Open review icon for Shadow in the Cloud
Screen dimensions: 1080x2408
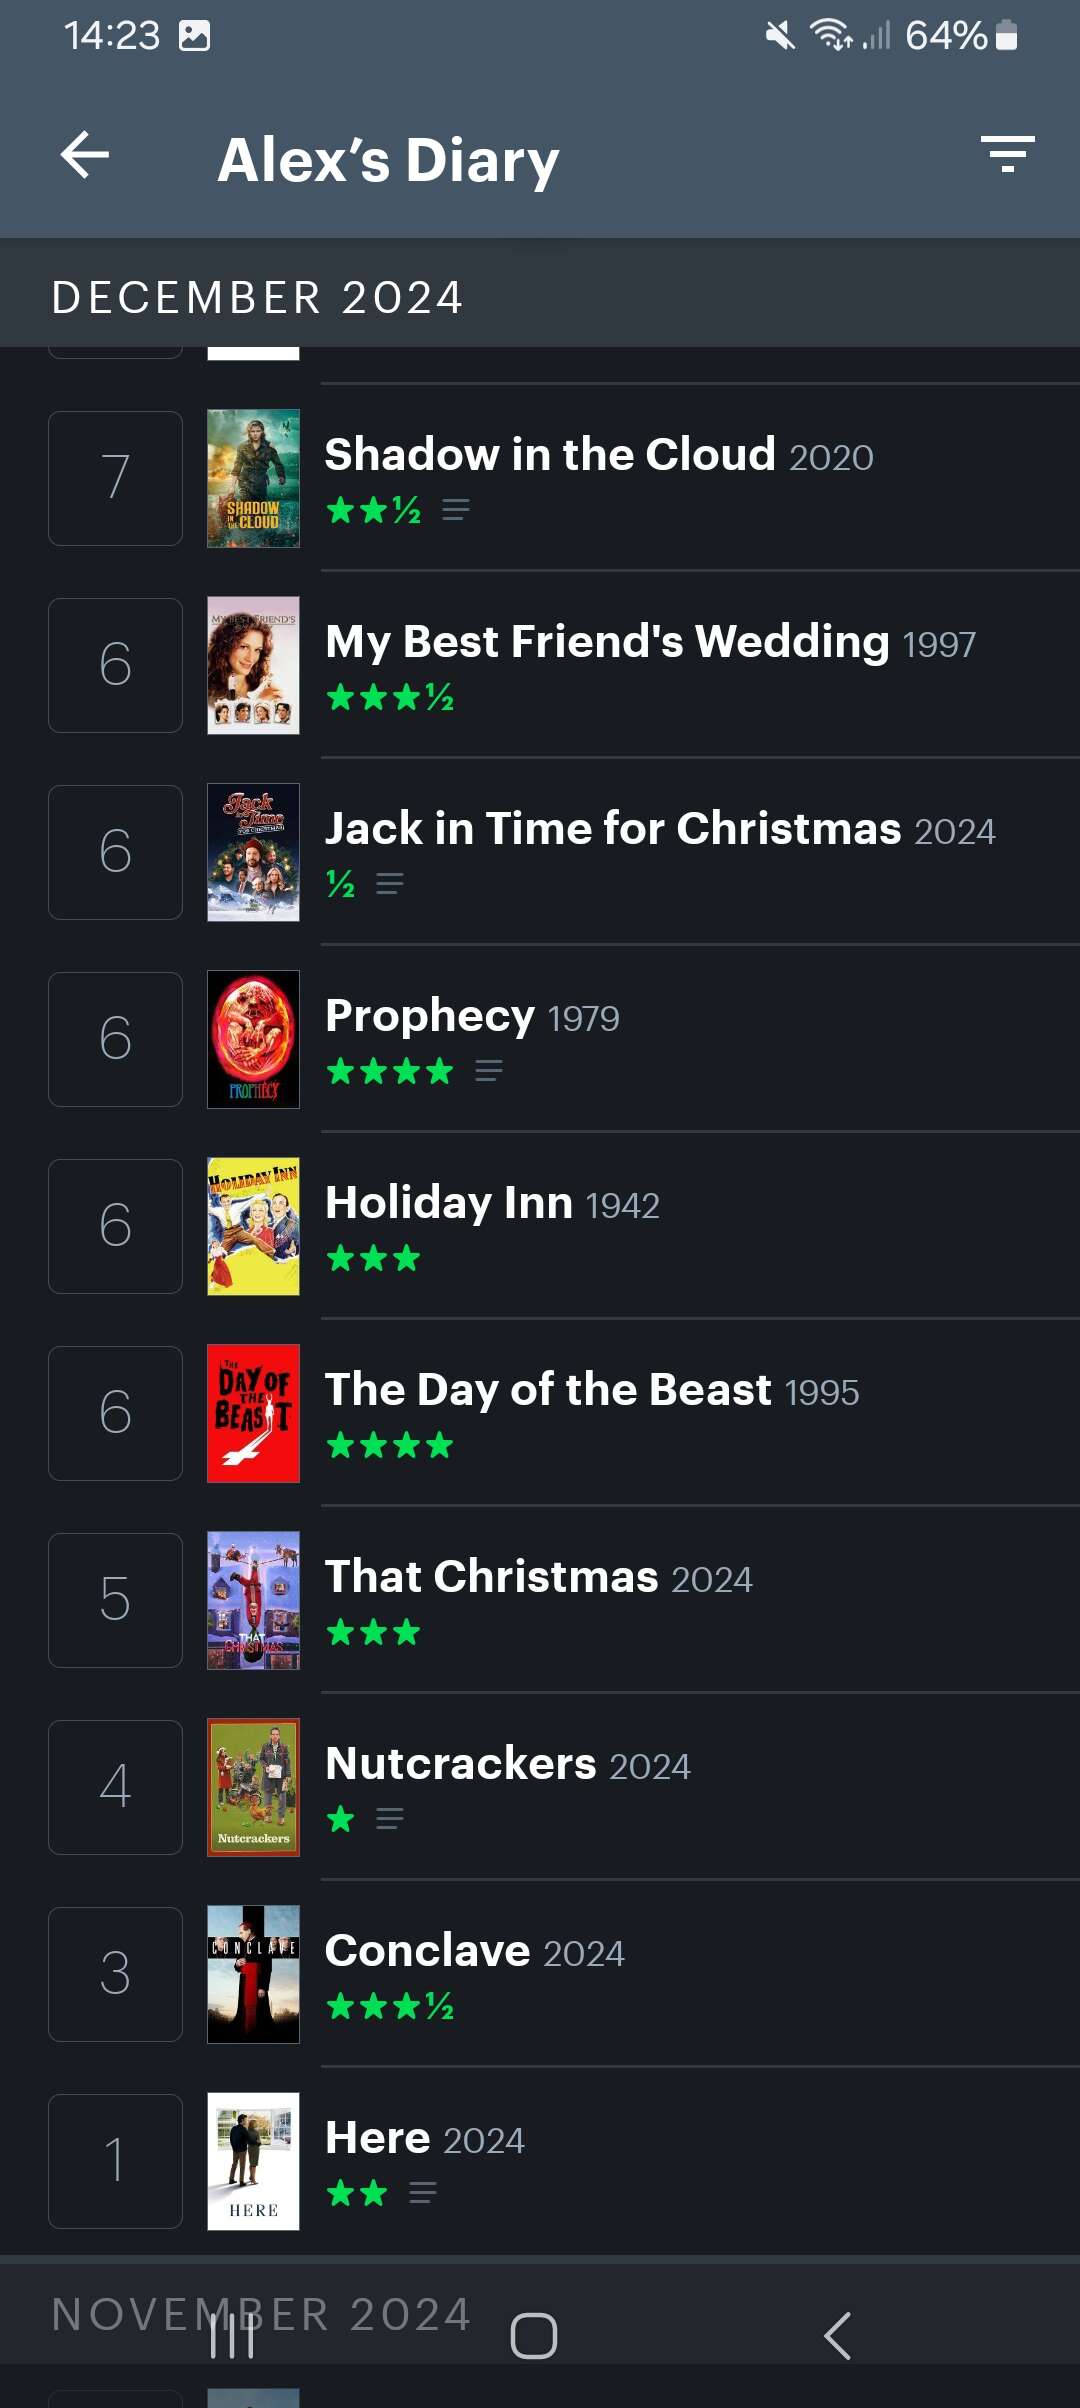tap(456, 510)
